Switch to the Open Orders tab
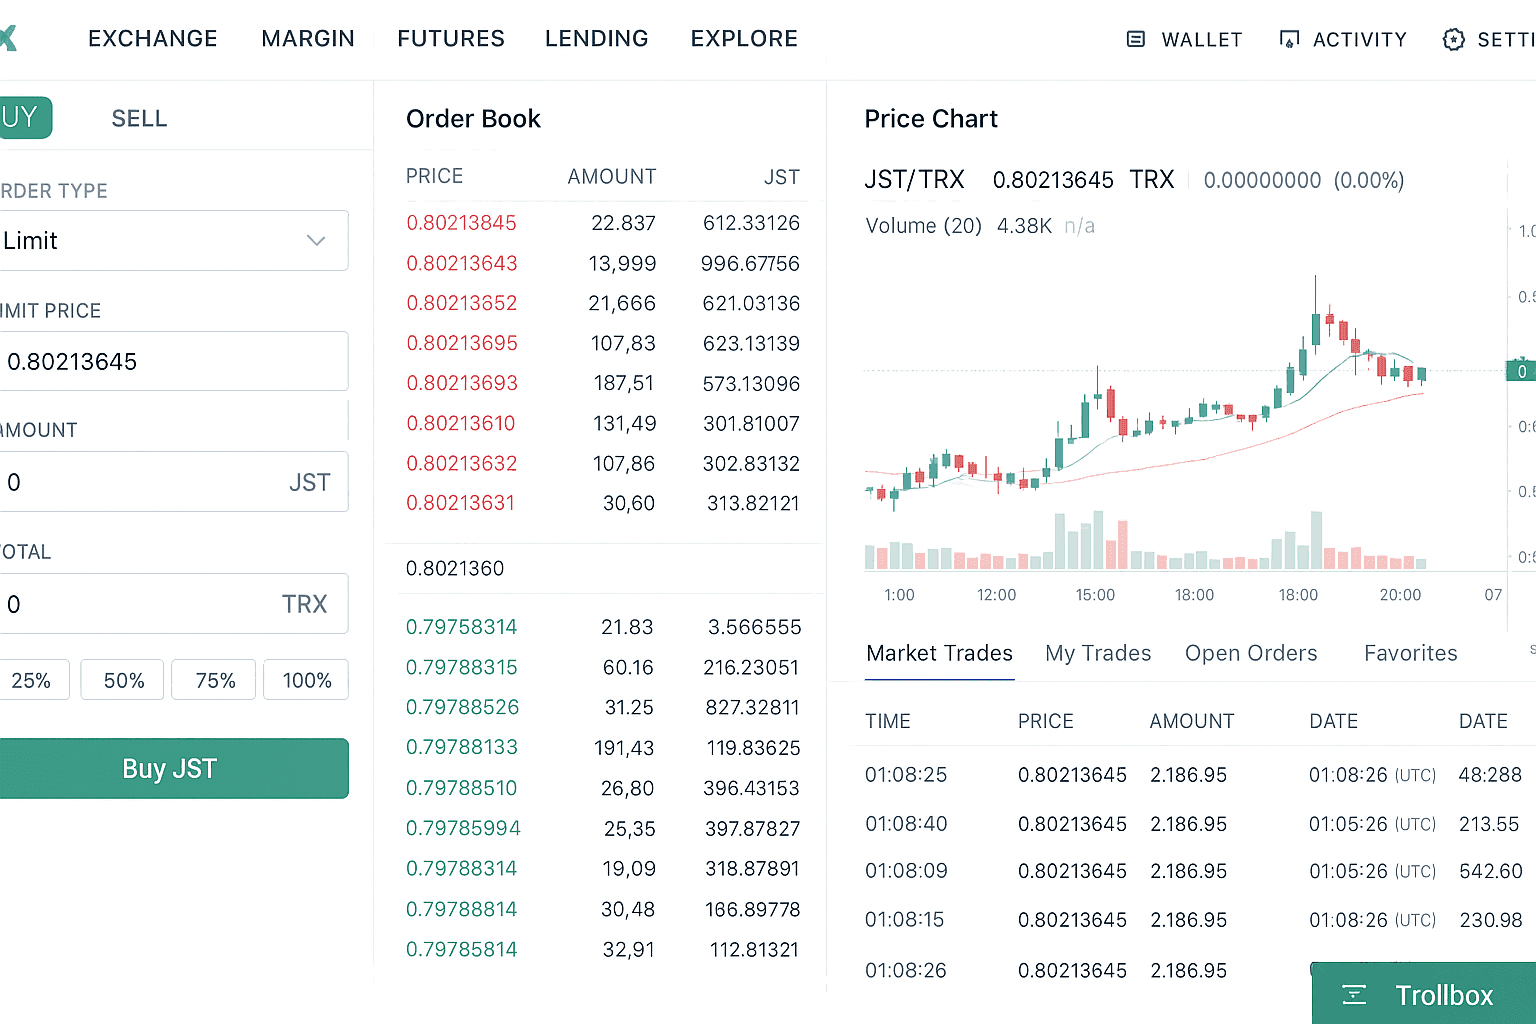Image resolution: width=1536 pixels, height=1024 pixels. 1250,653
